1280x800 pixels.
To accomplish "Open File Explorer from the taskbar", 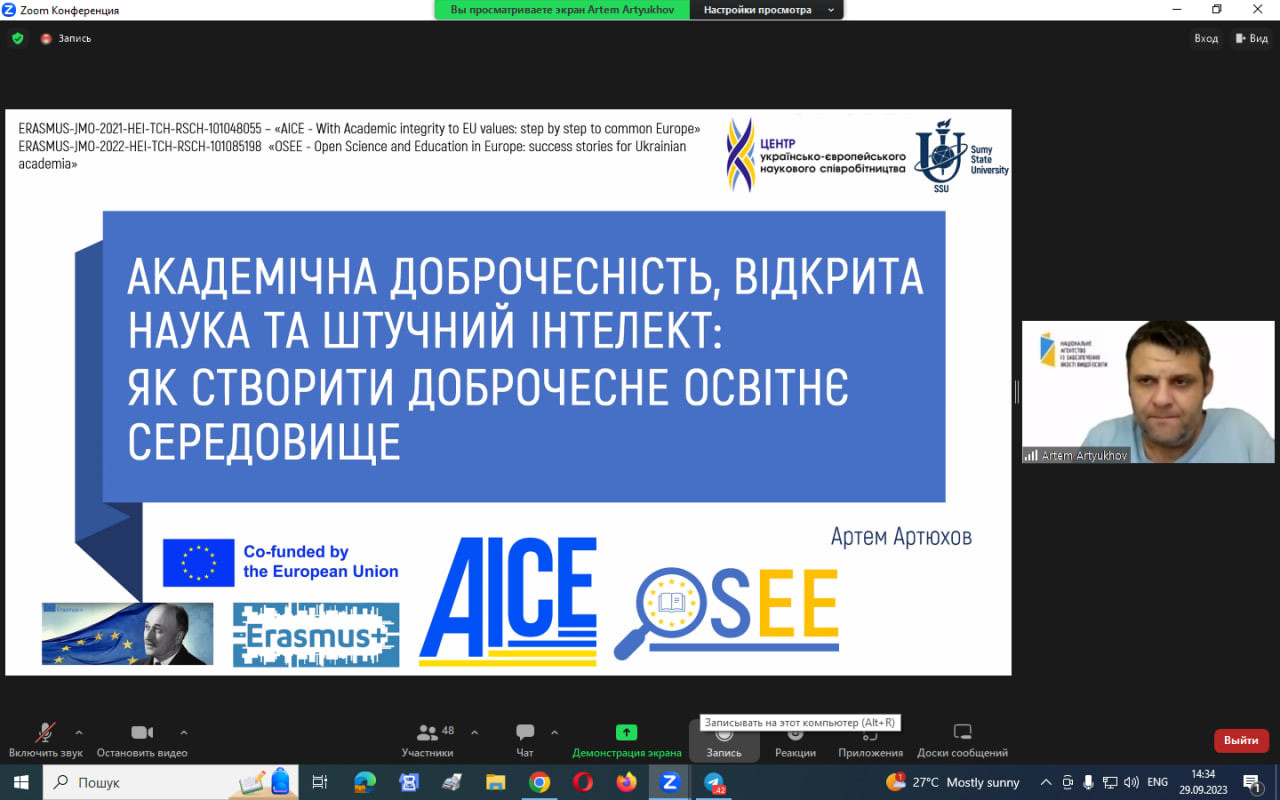I will (x=496, y=782).
